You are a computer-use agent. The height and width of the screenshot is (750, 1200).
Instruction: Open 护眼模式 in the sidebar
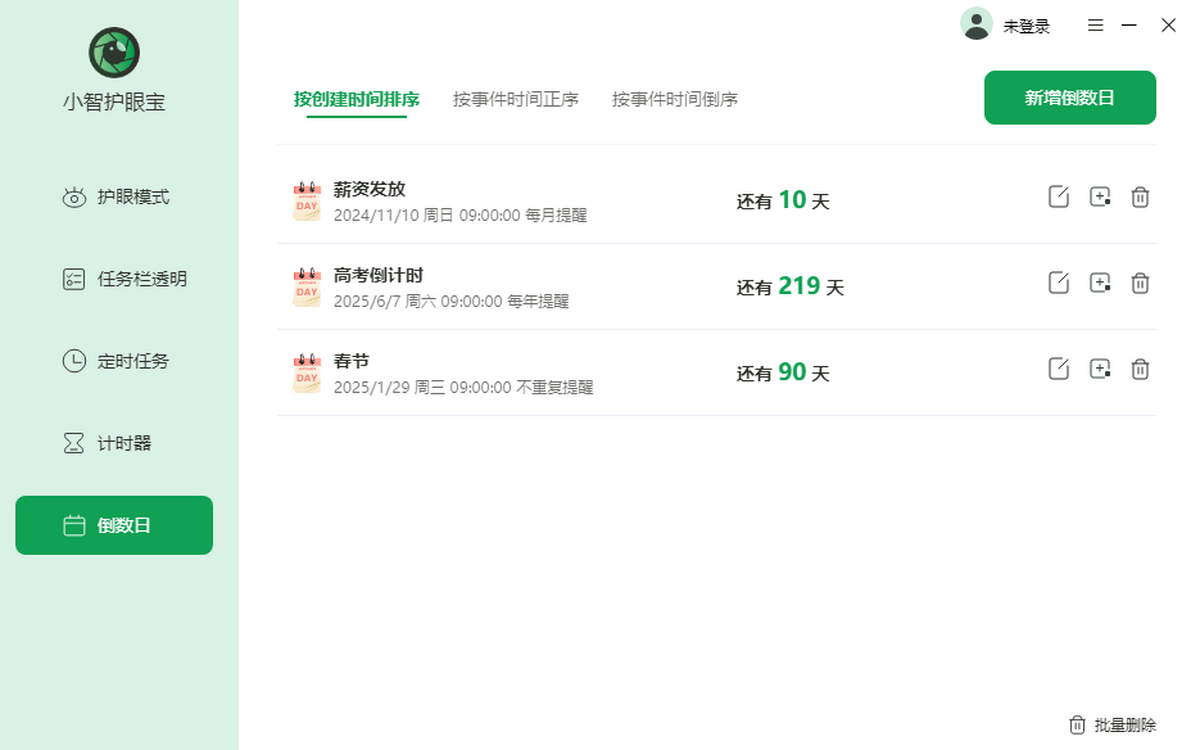[116, 197]
